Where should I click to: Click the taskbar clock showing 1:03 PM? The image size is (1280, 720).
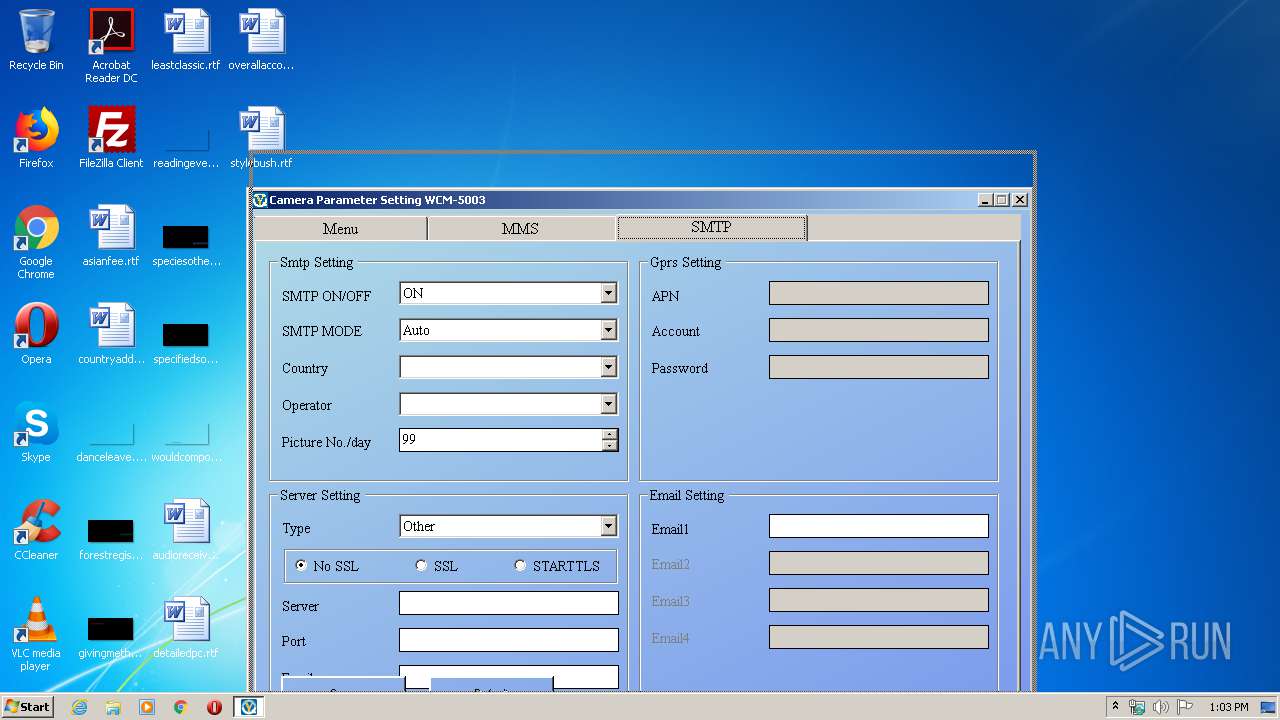pyautogui.click(x=1228, y=707)
